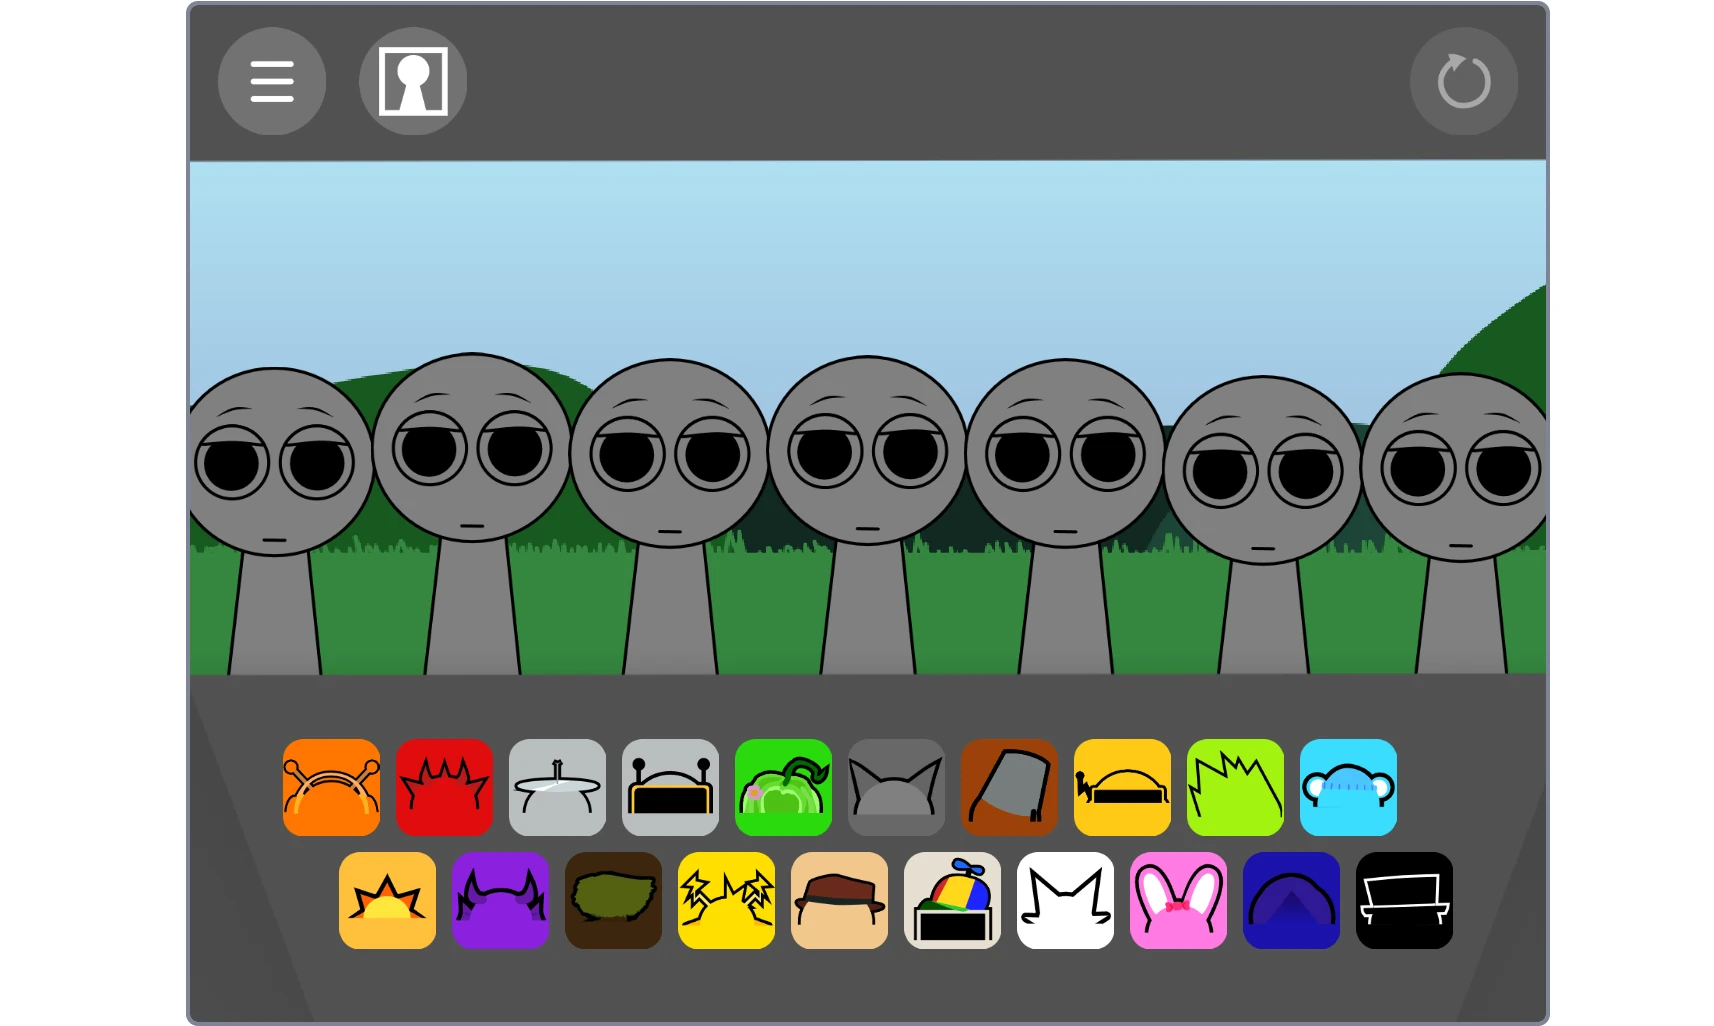The height and width of the screenshot is (1026, 1714).
Task: Select the white cat ears icon
Action: (x=1065, y=900)
